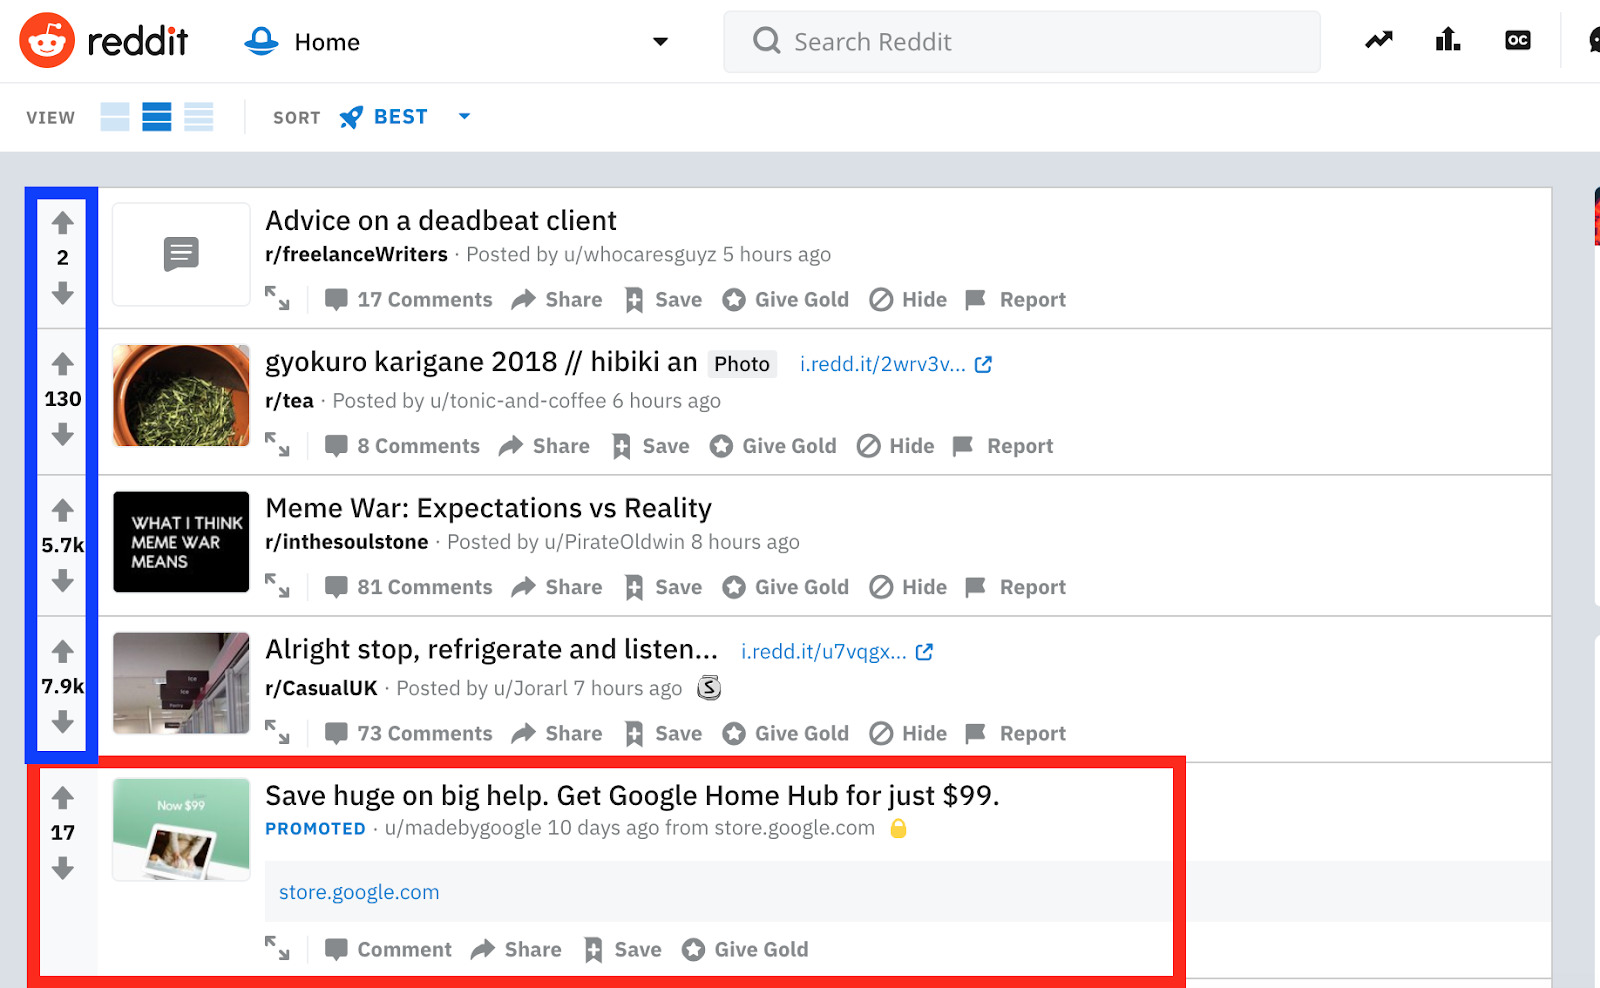Share the Google Home Hub ad

click(516, 949)
